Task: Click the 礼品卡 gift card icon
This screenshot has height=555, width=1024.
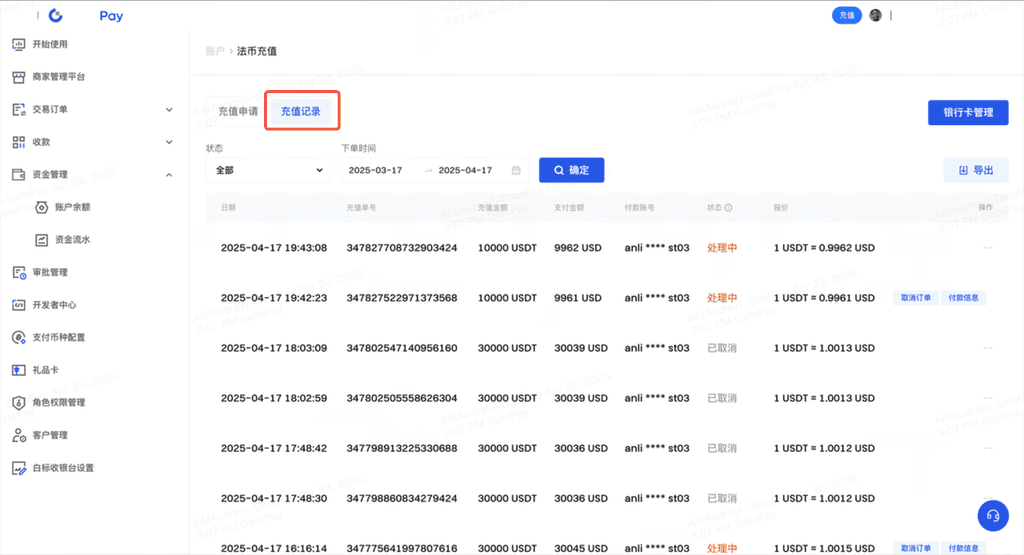Action: [18, 370]
